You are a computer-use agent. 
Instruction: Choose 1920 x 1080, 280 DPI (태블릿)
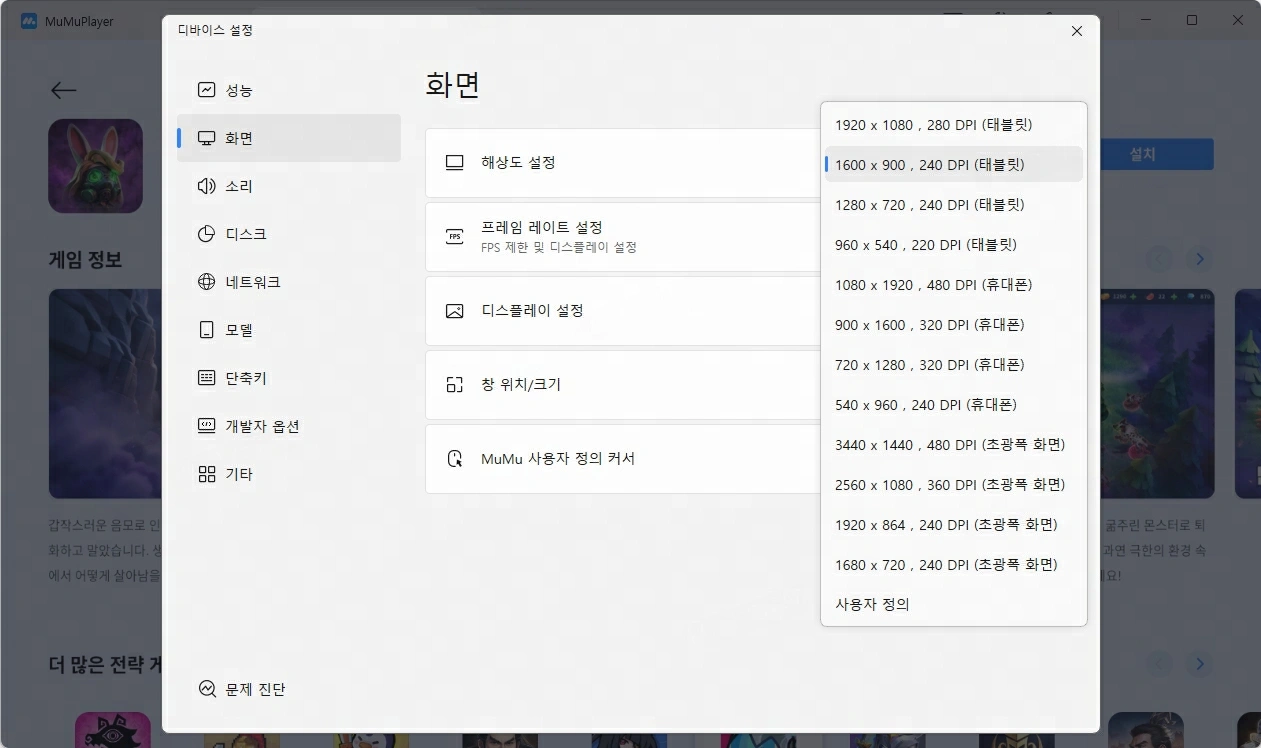954,125
